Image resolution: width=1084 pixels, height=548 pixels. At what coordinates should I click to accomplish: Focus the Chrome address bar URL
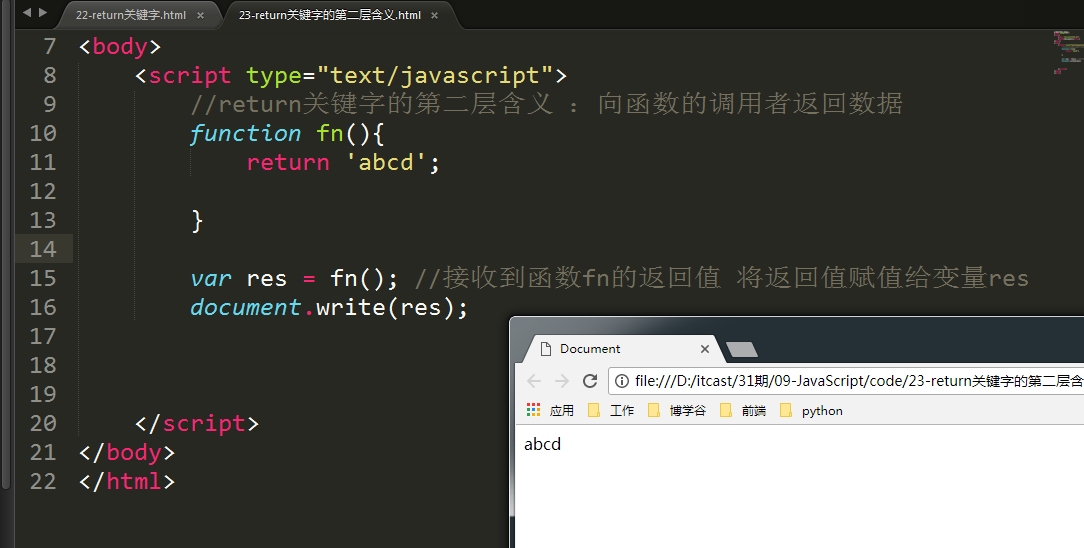(x=857, y=381)
